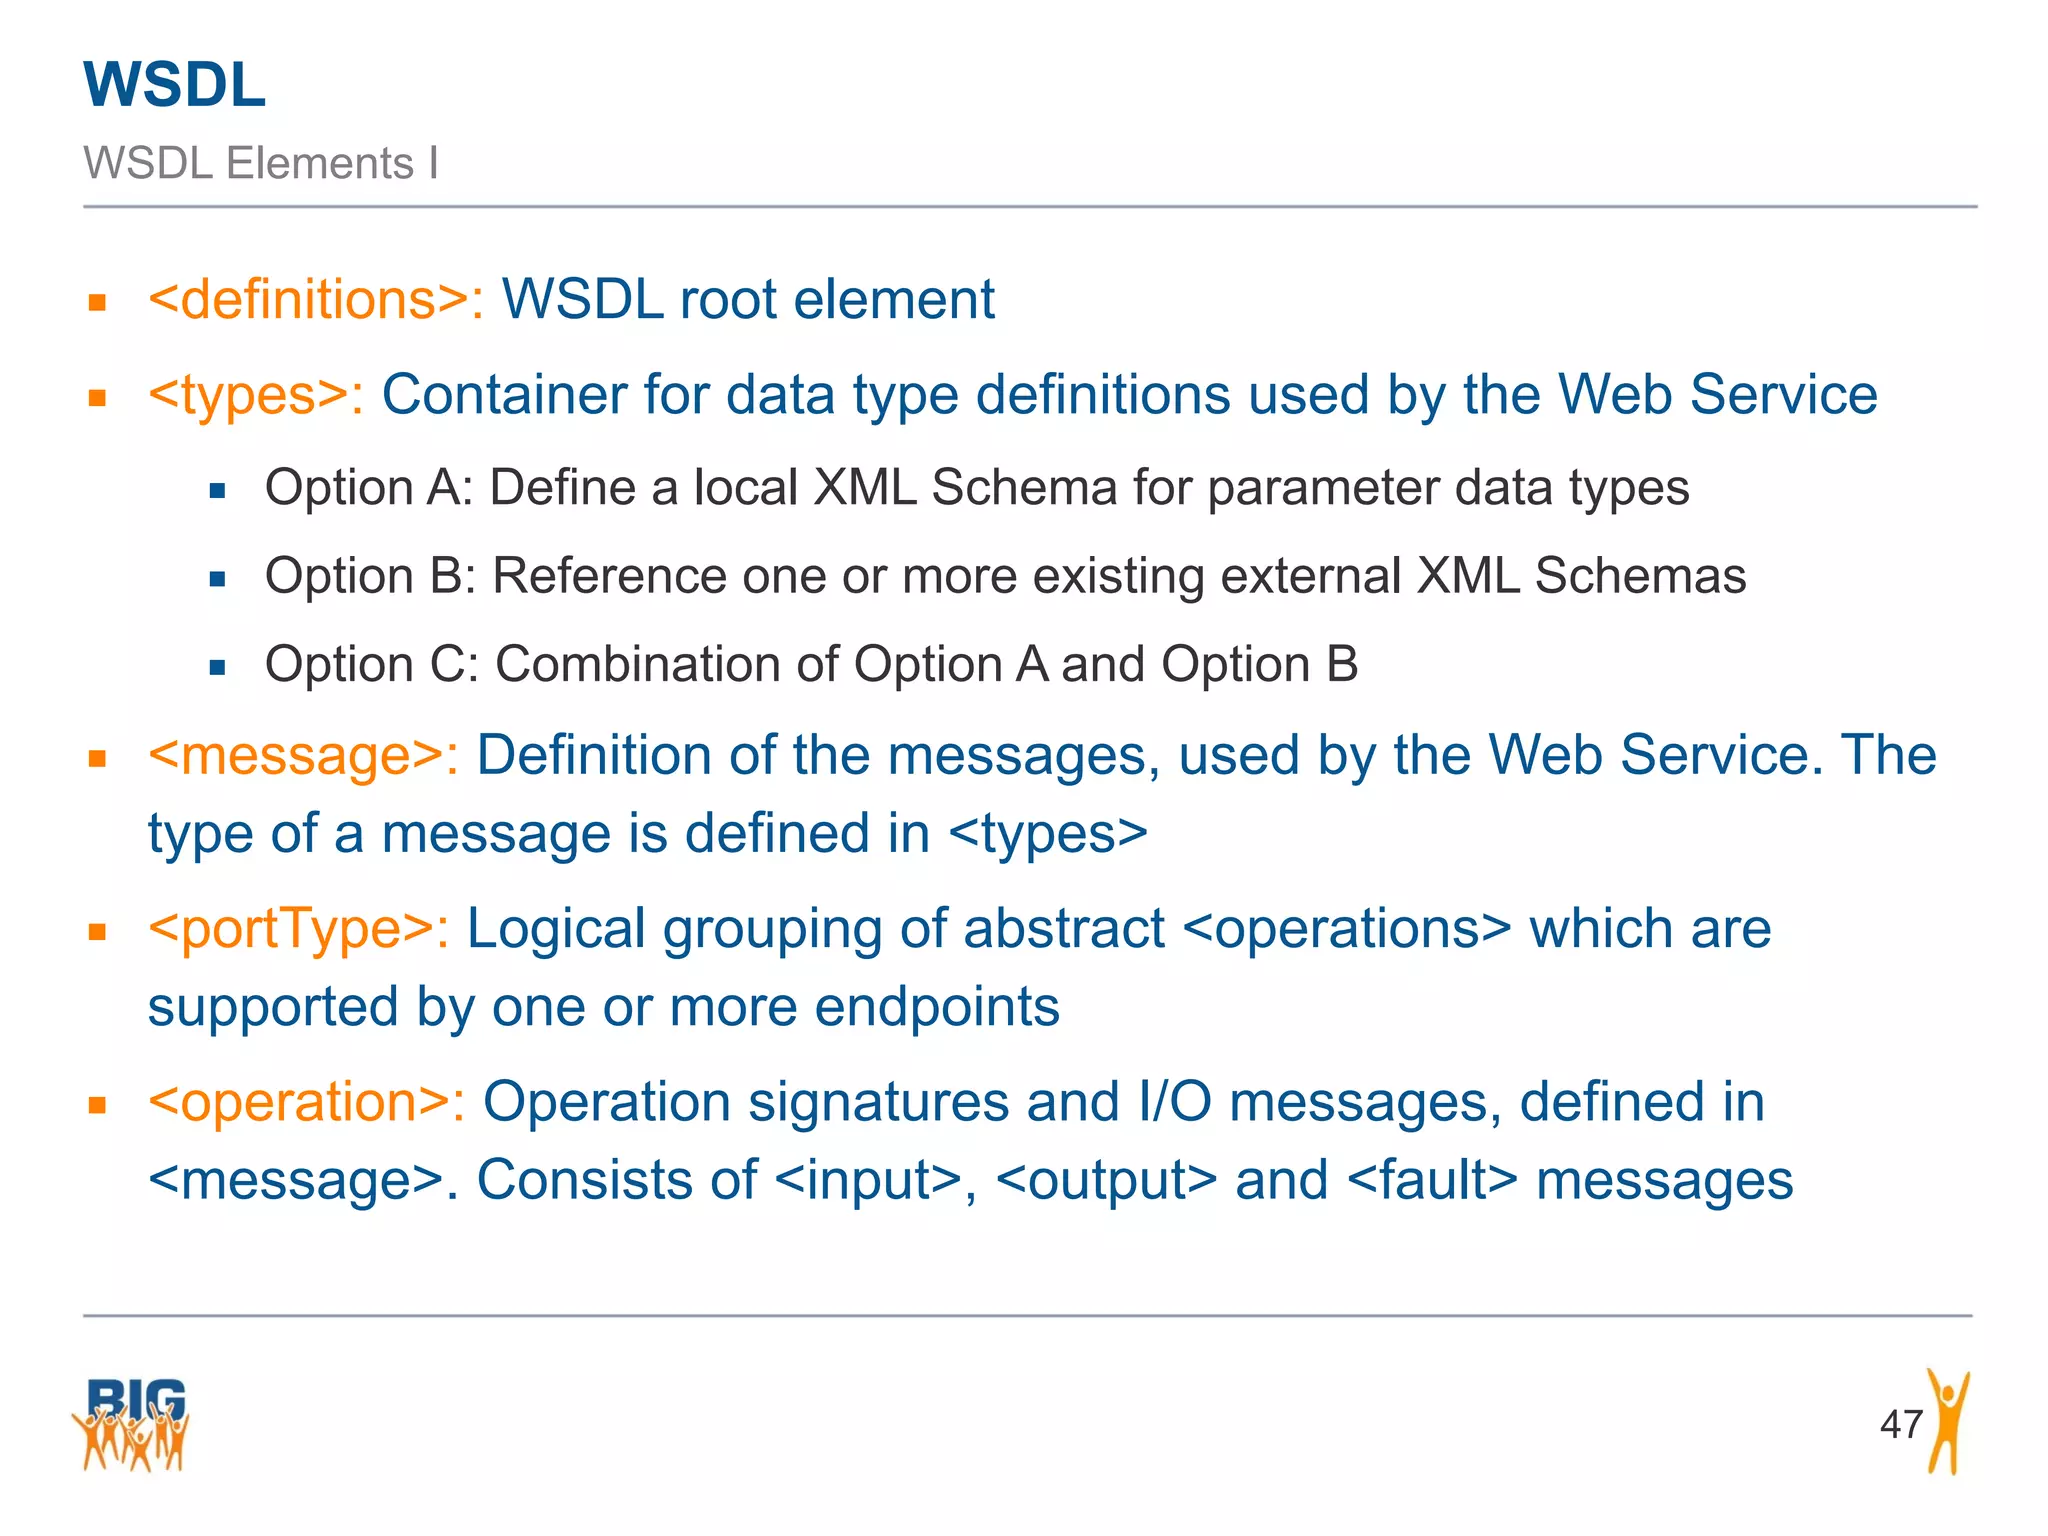This screenshot has width=2048, height=1536.
Task: Click the orange <definitions>: tag text
Action: tap(316, 299)
